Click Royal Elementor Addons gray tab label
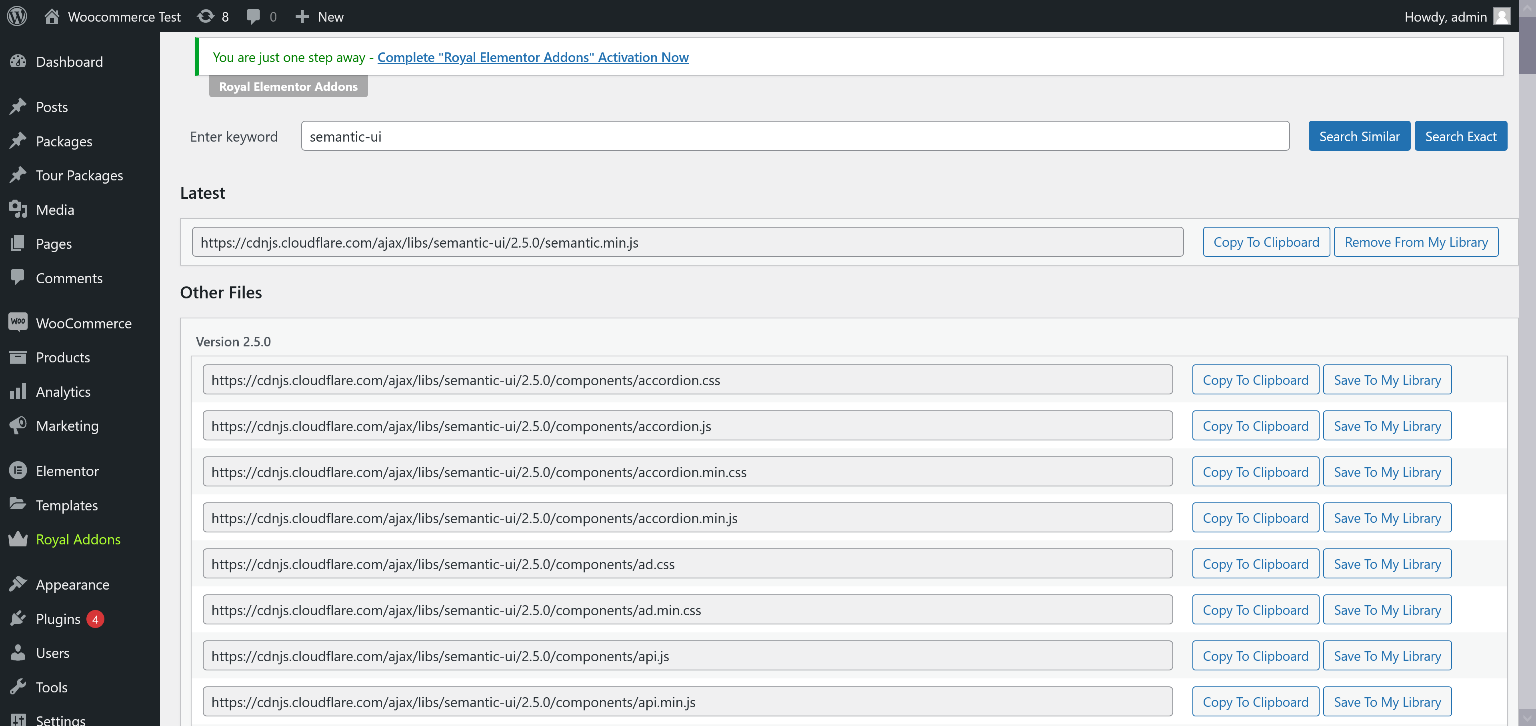This screenshot has width=1536, height=726. pos(288,87)
